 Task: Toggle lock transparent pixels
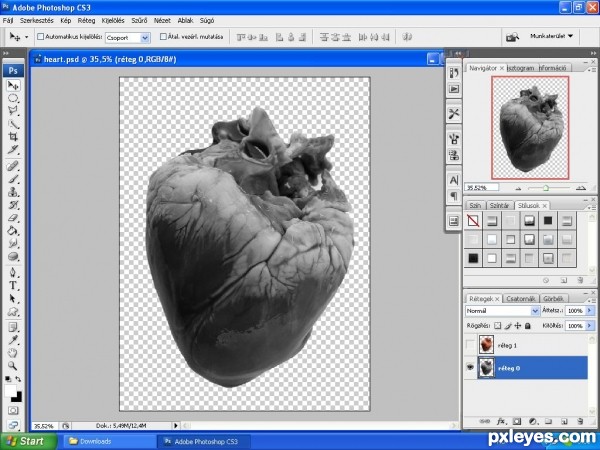pos(497,326)
